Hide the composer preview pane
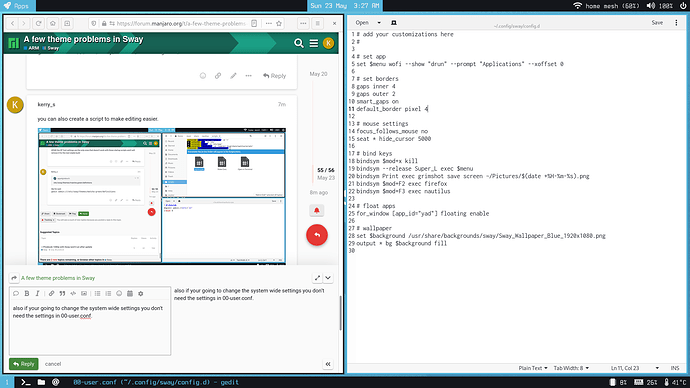The height and width of the screenshot is (388, 690). tap(328, 364)
